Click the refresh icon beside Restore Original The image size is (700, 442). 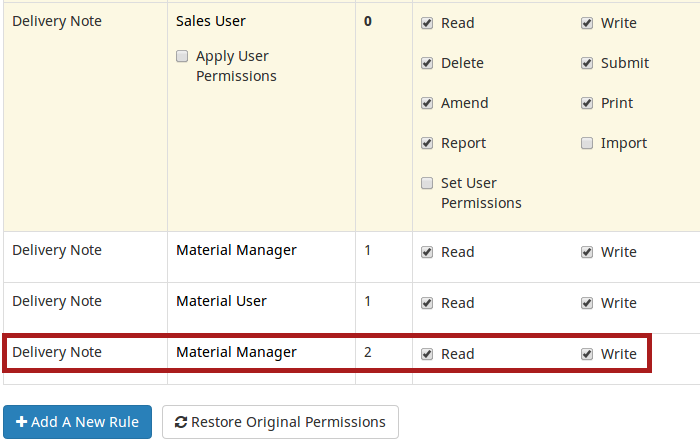pos(181,422)
